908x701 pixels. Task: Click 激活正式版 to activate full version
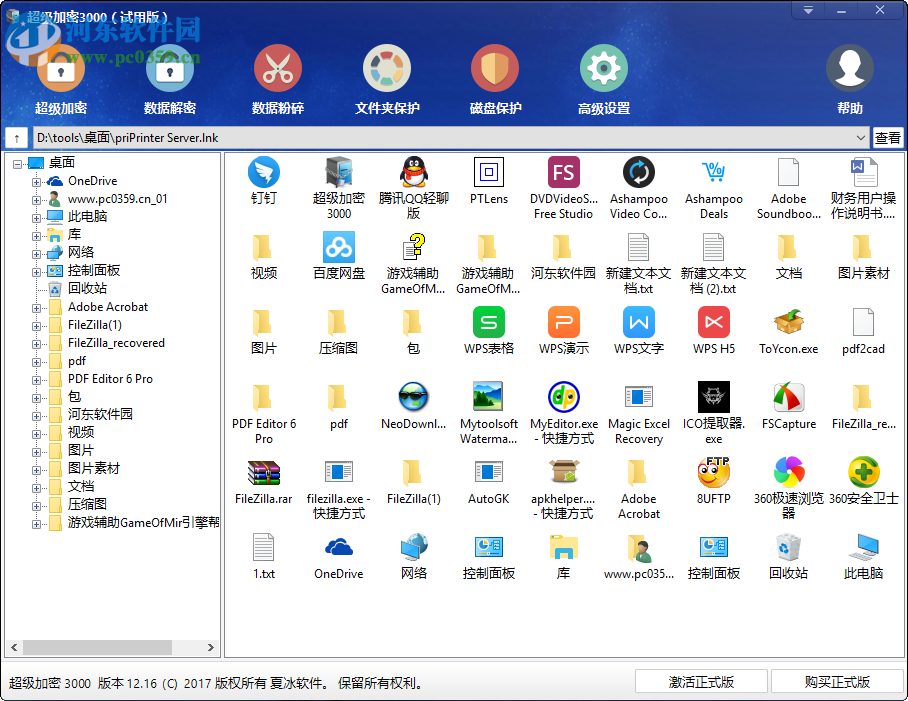[700, 681]
